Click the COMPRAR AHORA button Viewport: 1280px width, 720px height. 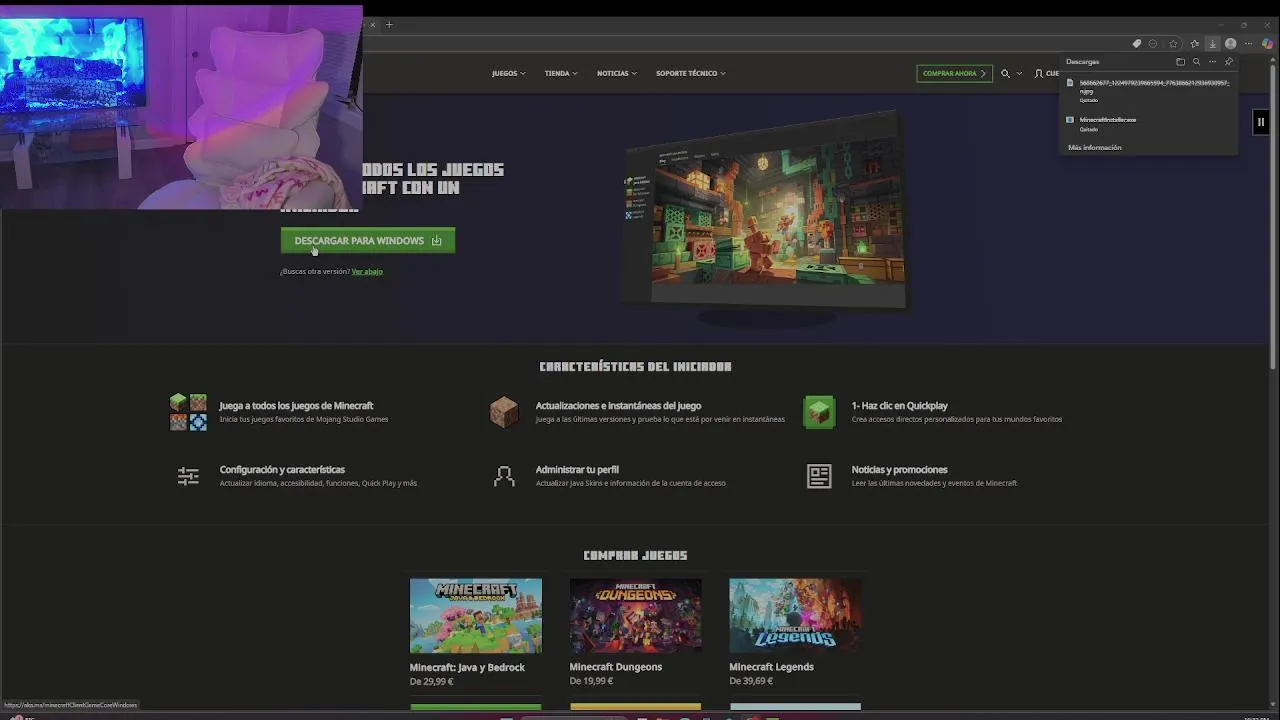954,73
